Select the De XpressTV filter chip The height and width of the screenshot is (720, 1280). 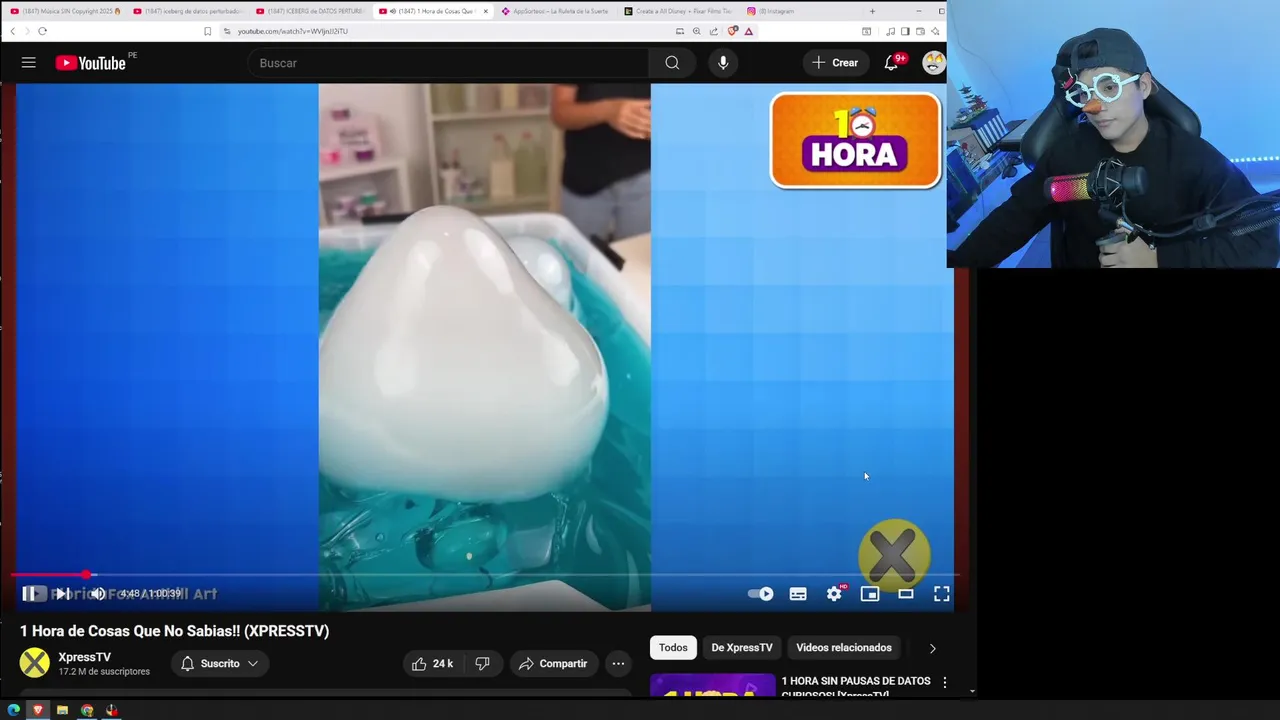click(x=742, y=648)
